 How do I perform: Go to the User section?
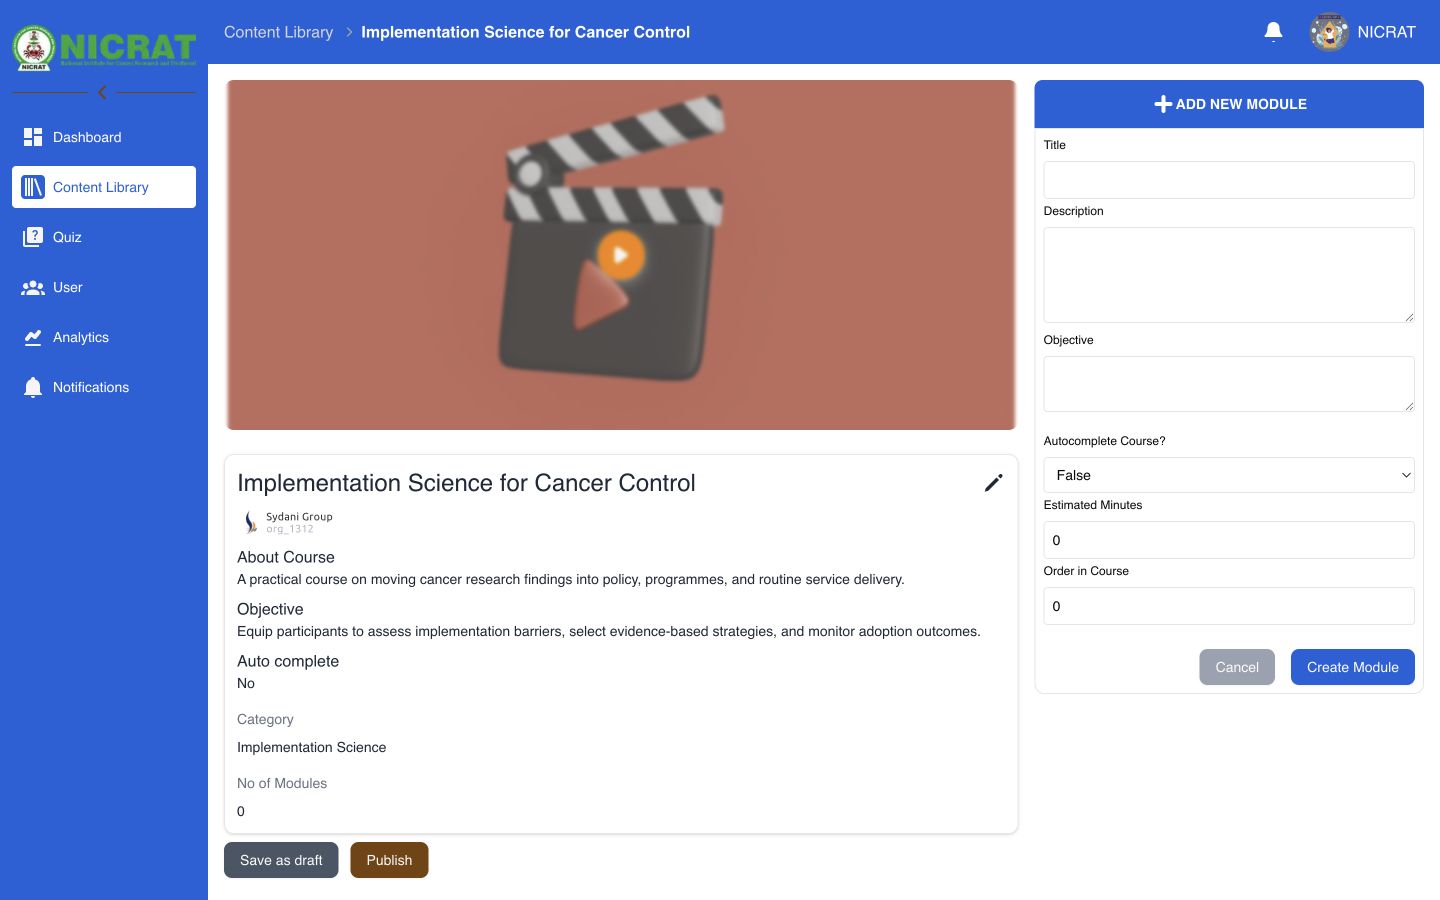click(x=104, y=287)
